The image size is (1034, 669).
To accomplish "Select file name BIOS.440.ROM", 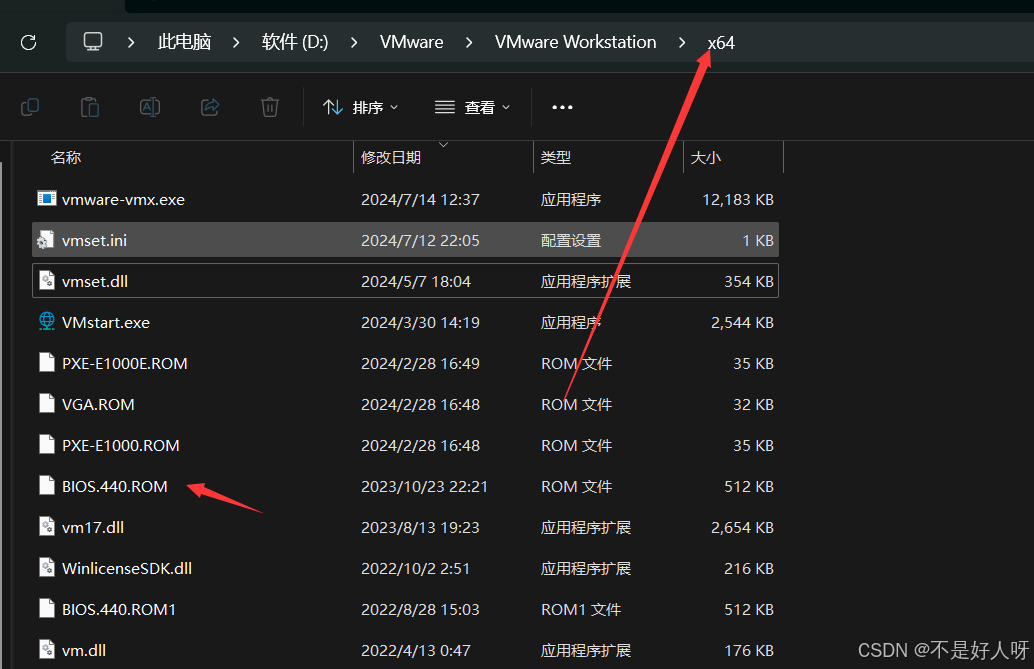I will [115, 486].
